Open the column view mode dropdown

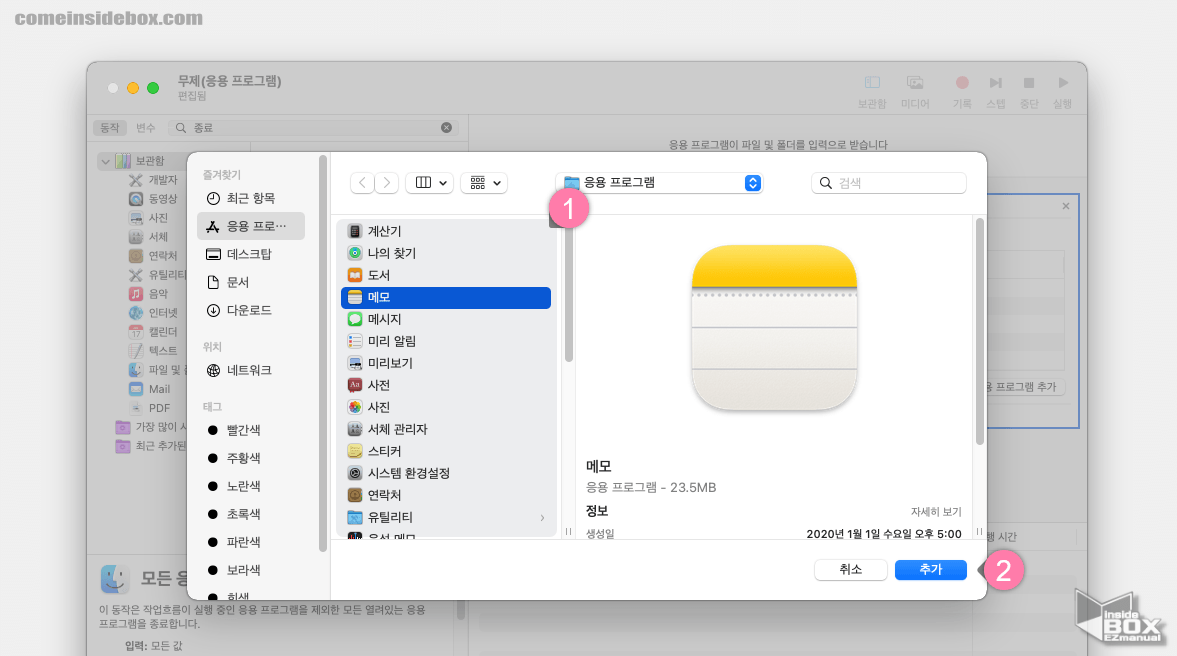[429, 182]
